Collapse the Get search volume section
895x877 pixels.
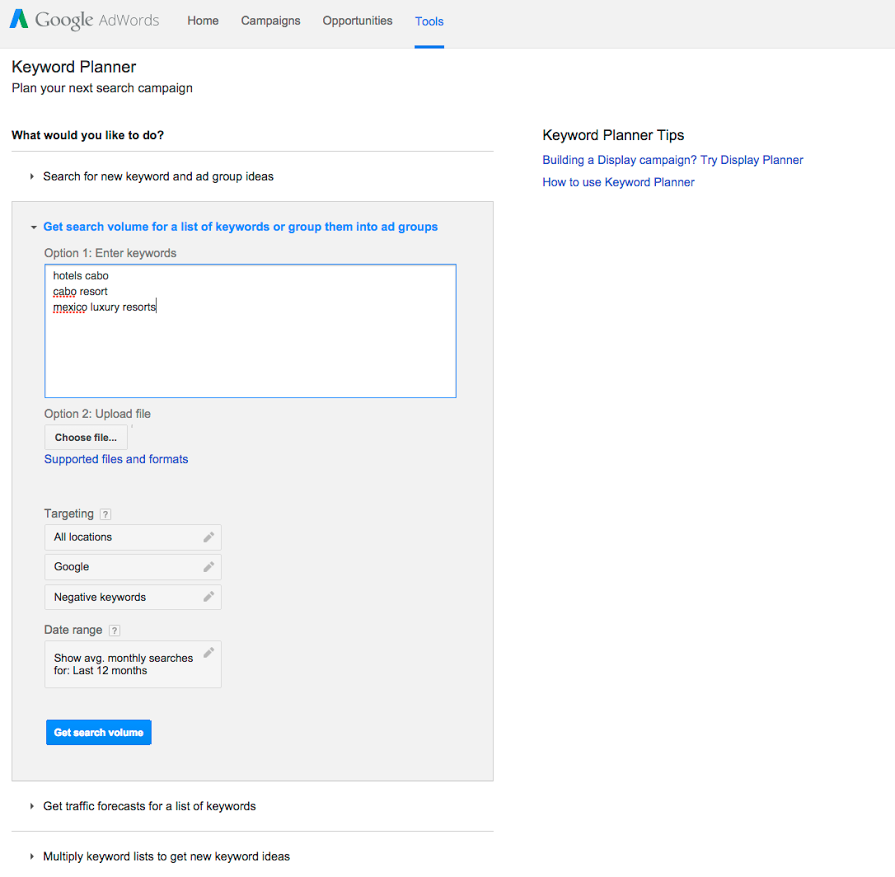240,227
